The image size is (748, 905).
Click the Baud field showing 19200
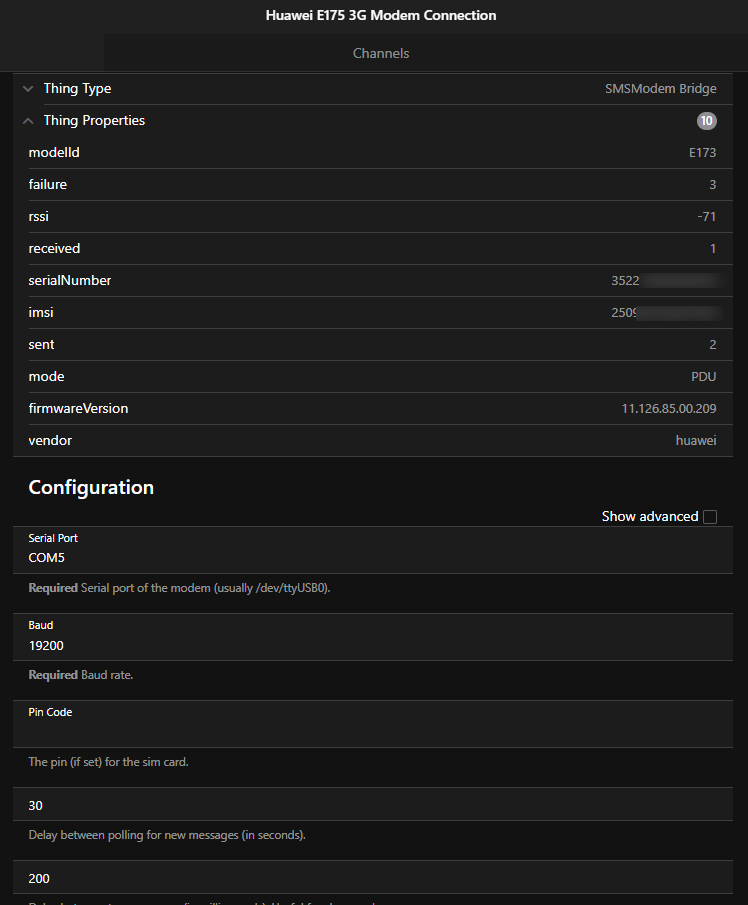[374, 645]
